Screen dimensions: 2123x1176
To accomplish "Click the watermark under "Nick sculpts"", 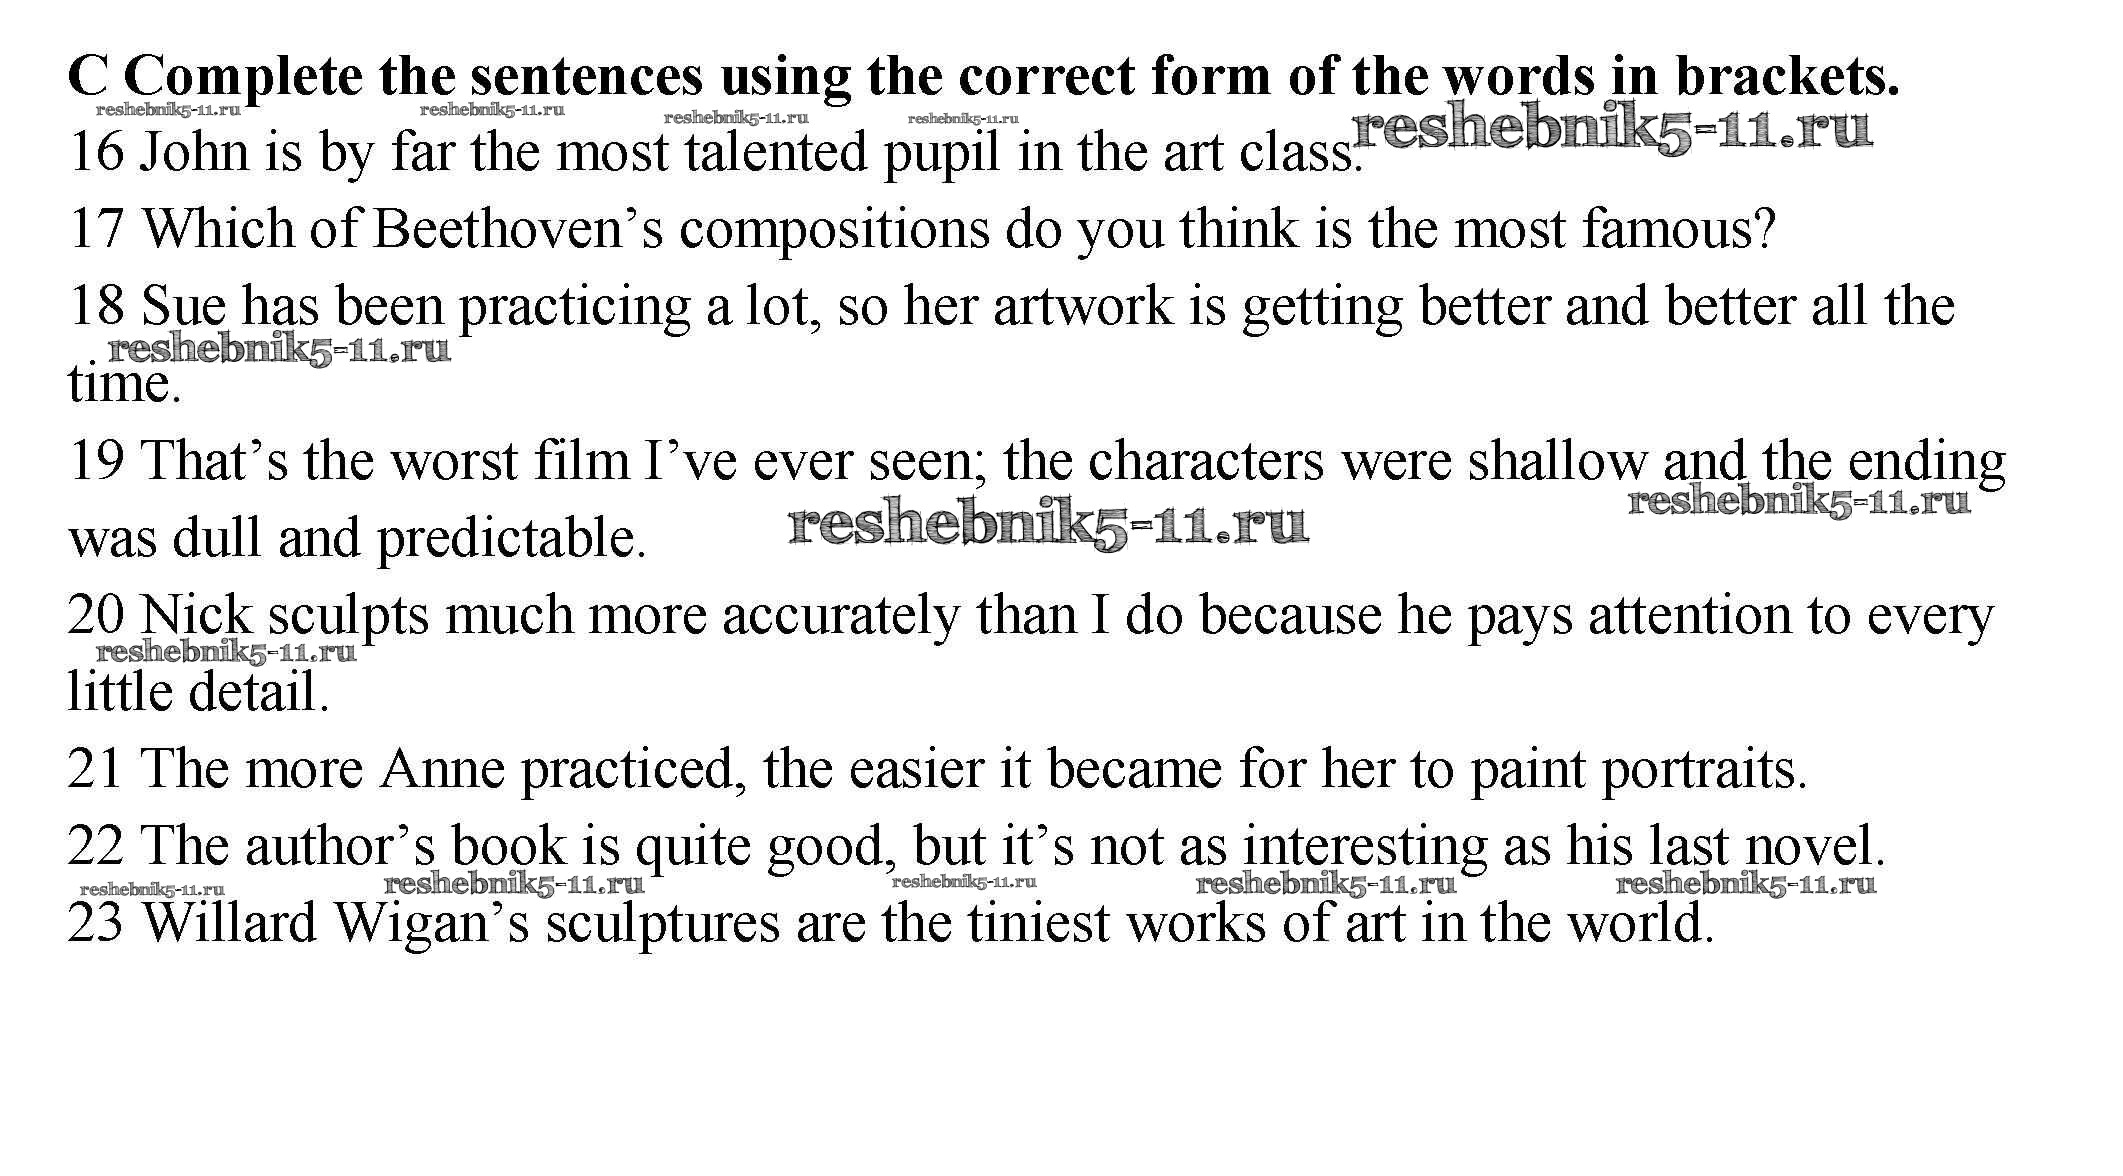I will point(226,654).
